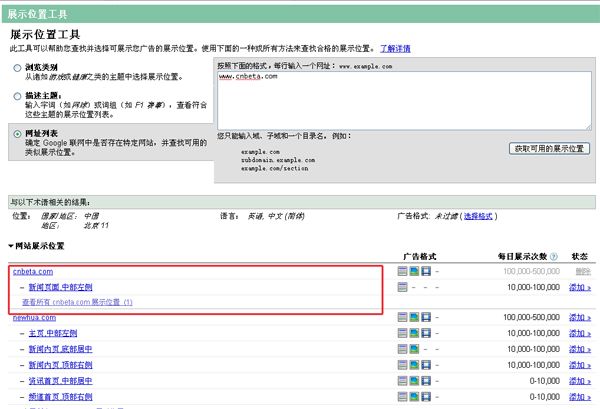Collapse the 主页,中部左侧 placement under newhua.com
Viewport: 600px width, 409px height.
point(23,332)
